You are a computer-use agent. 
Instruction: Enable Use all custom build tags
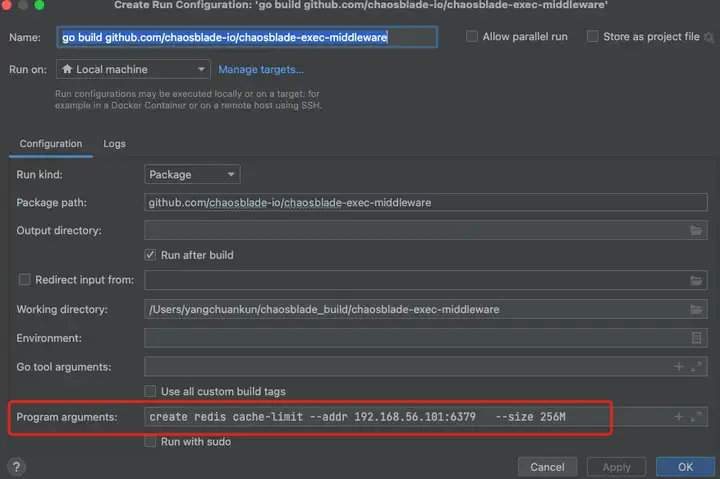coord(150,391)
